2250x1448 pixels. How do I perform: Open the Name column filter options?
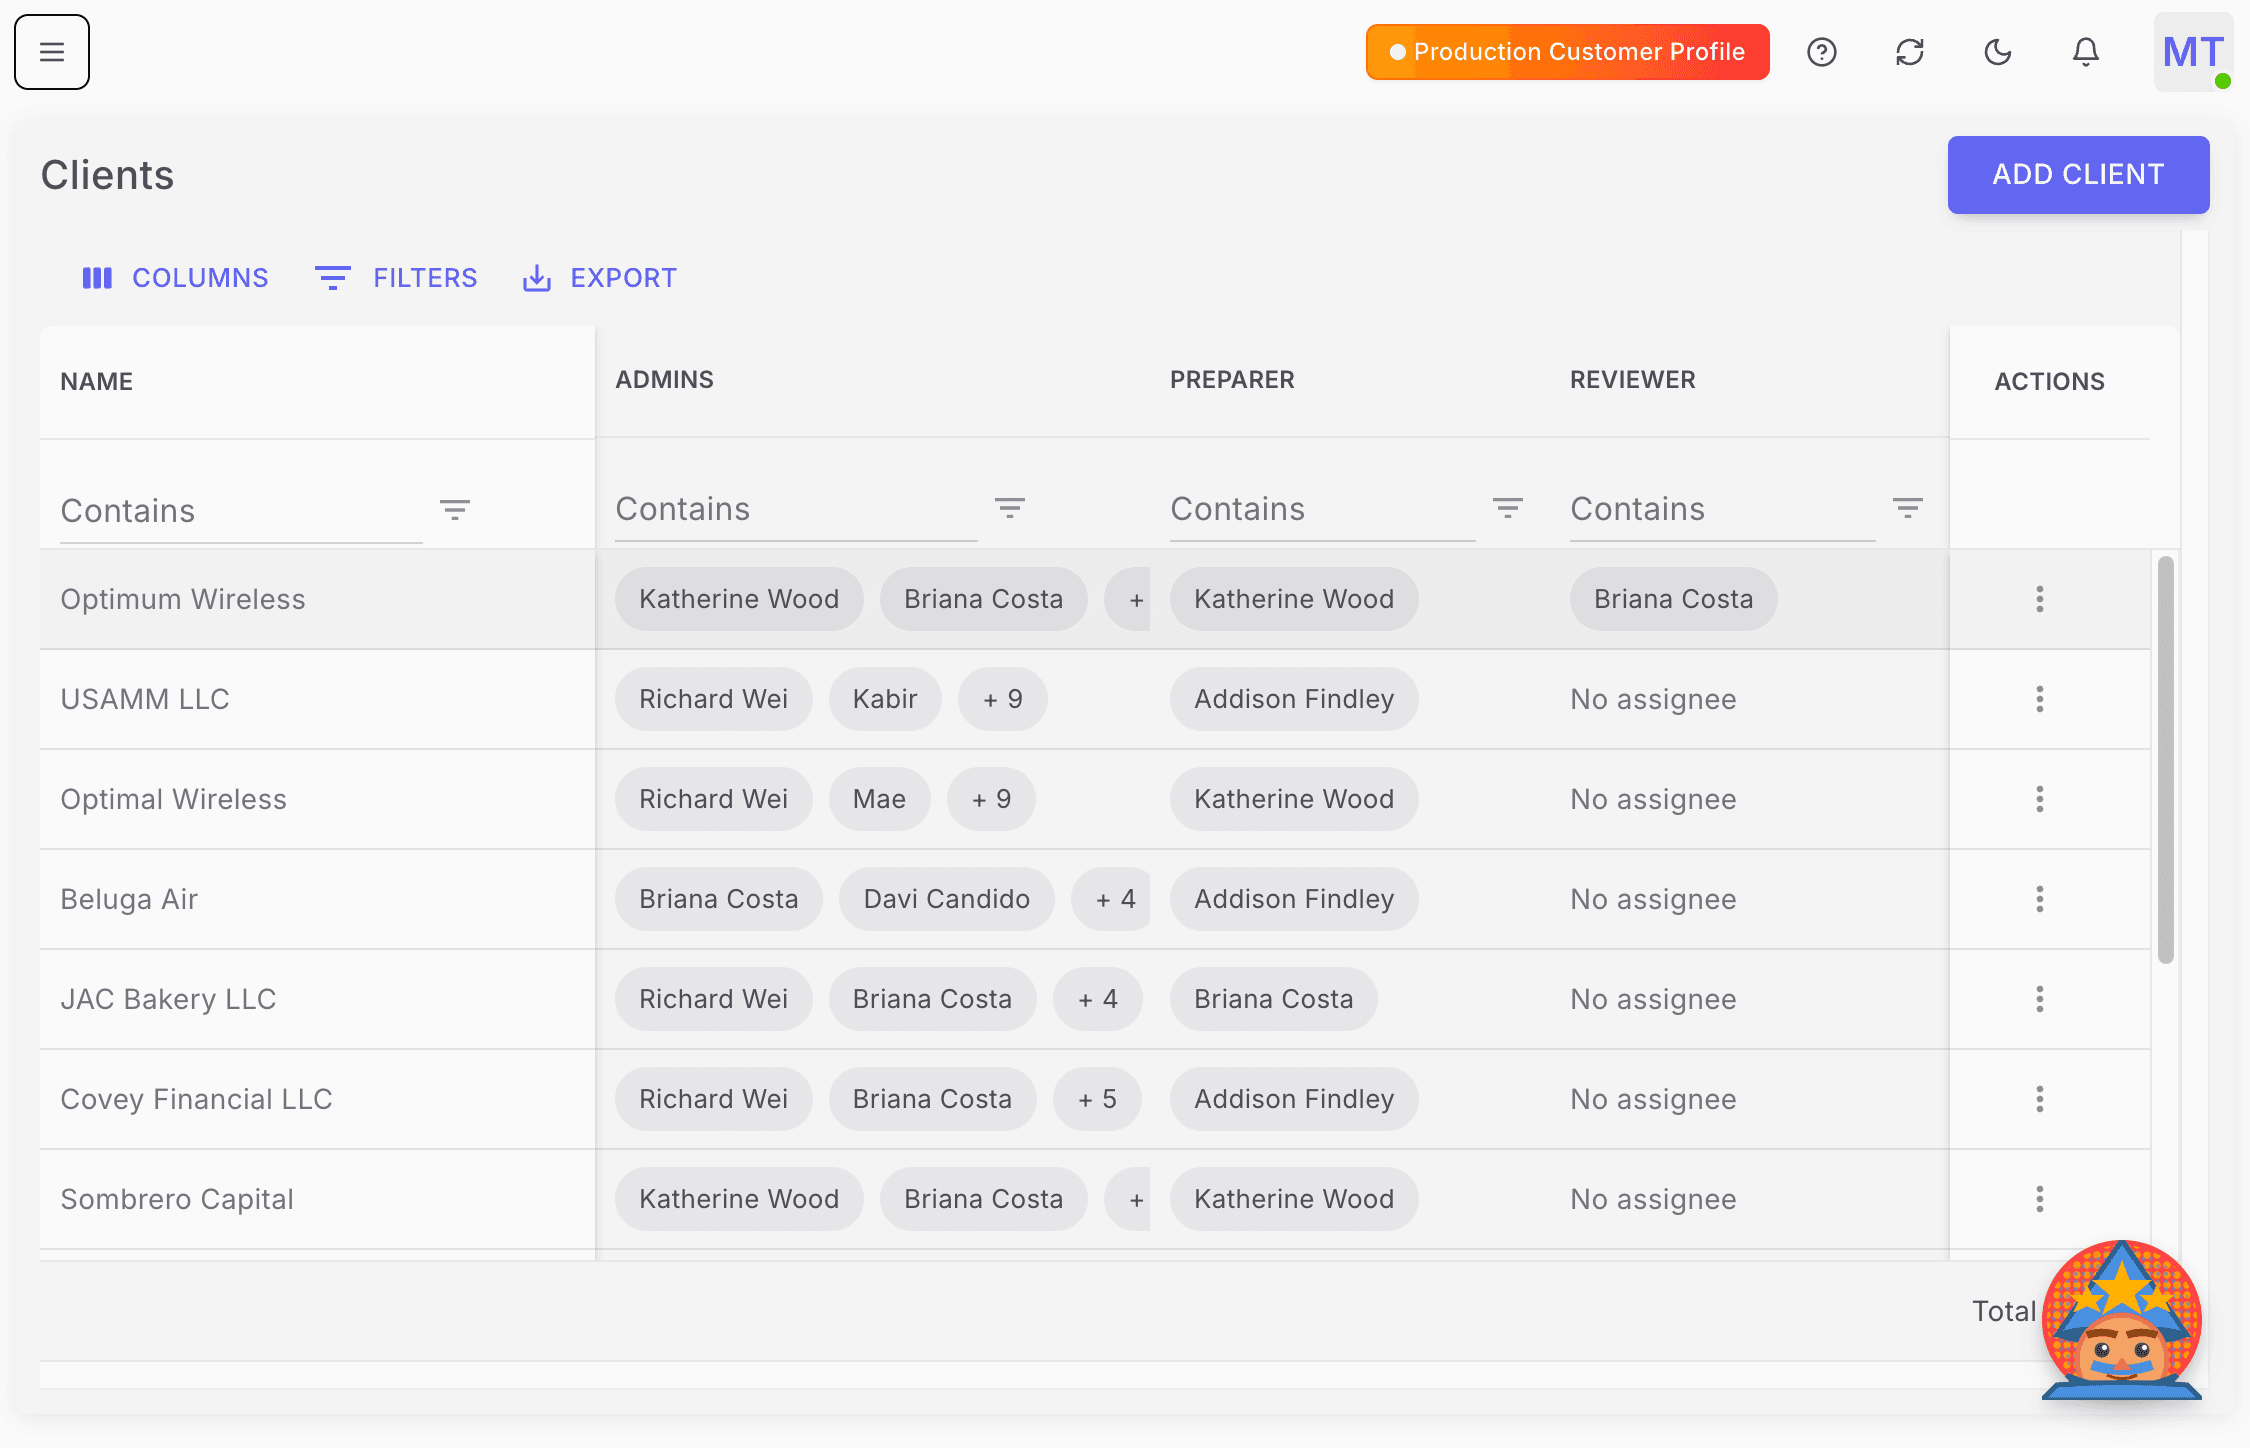[455, 509]
